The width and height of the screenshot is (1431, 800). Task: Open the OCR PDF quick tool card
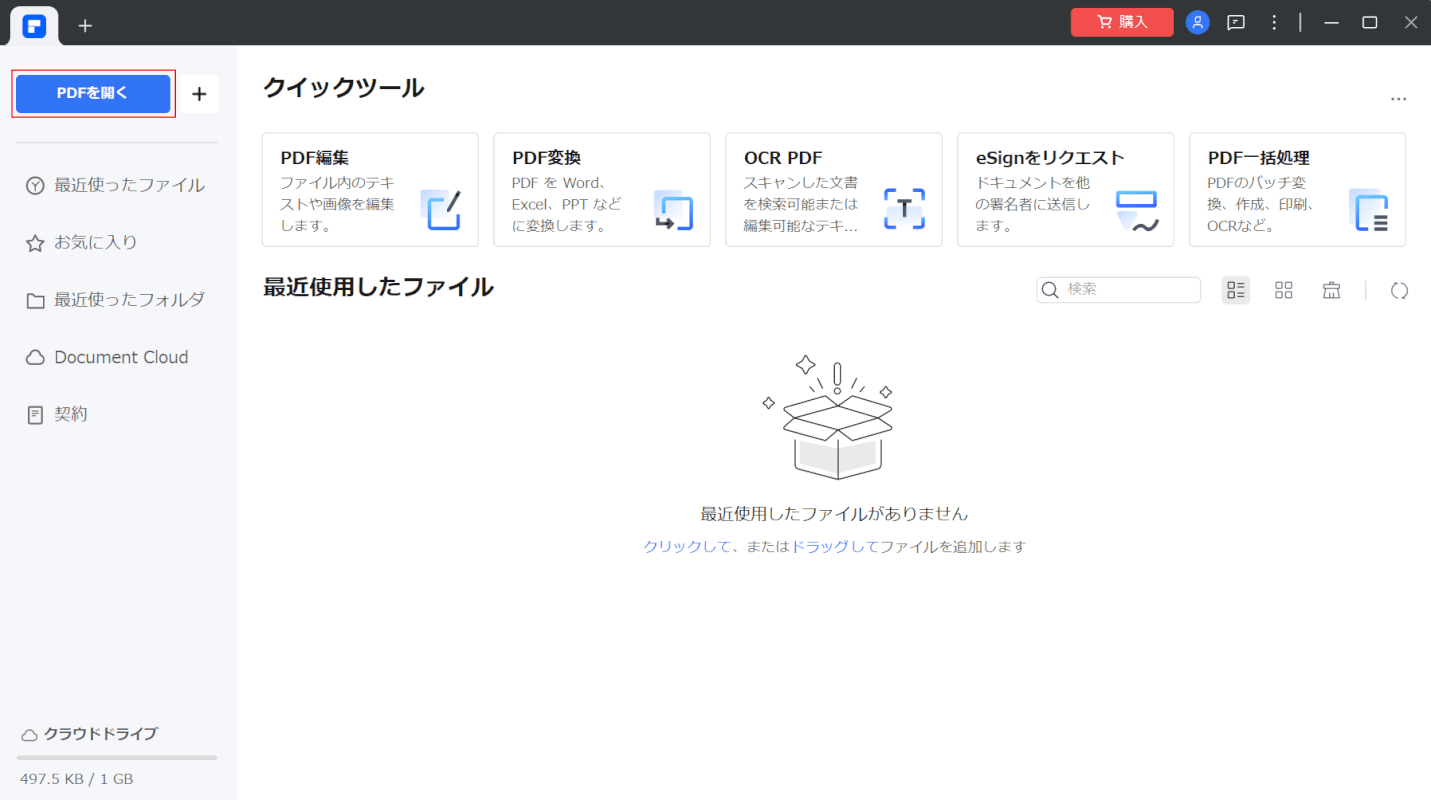834,190
